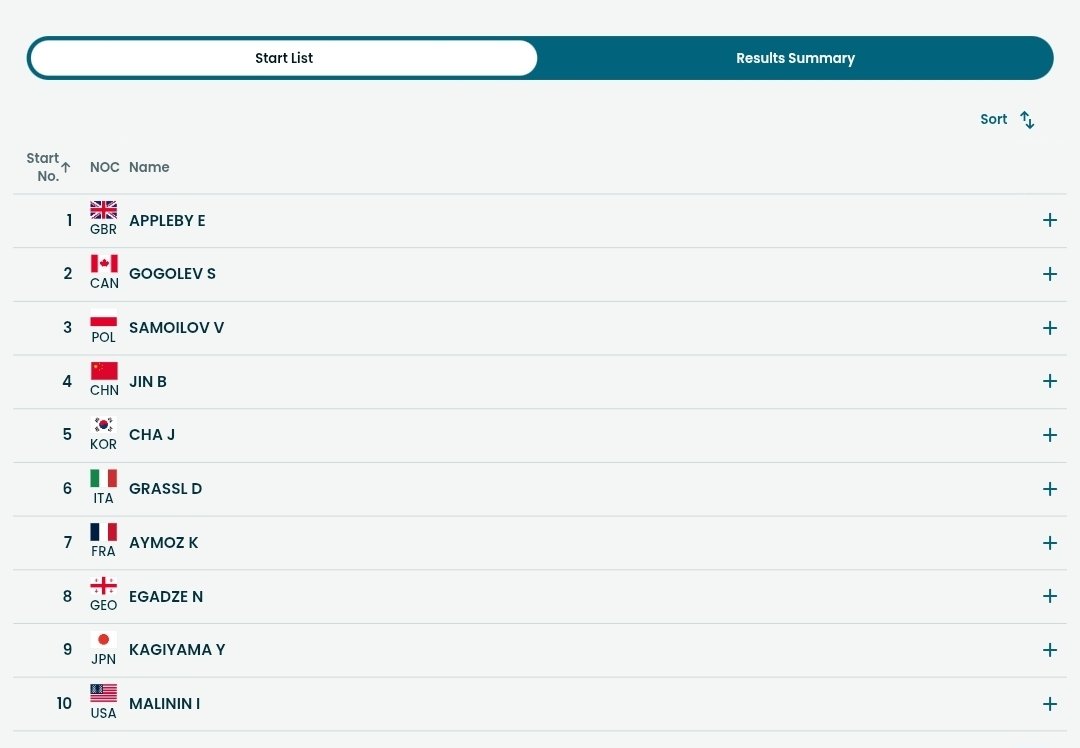Click start number 5
Viewport: 1080px width, 748px height.
click(x=67, y=435)
